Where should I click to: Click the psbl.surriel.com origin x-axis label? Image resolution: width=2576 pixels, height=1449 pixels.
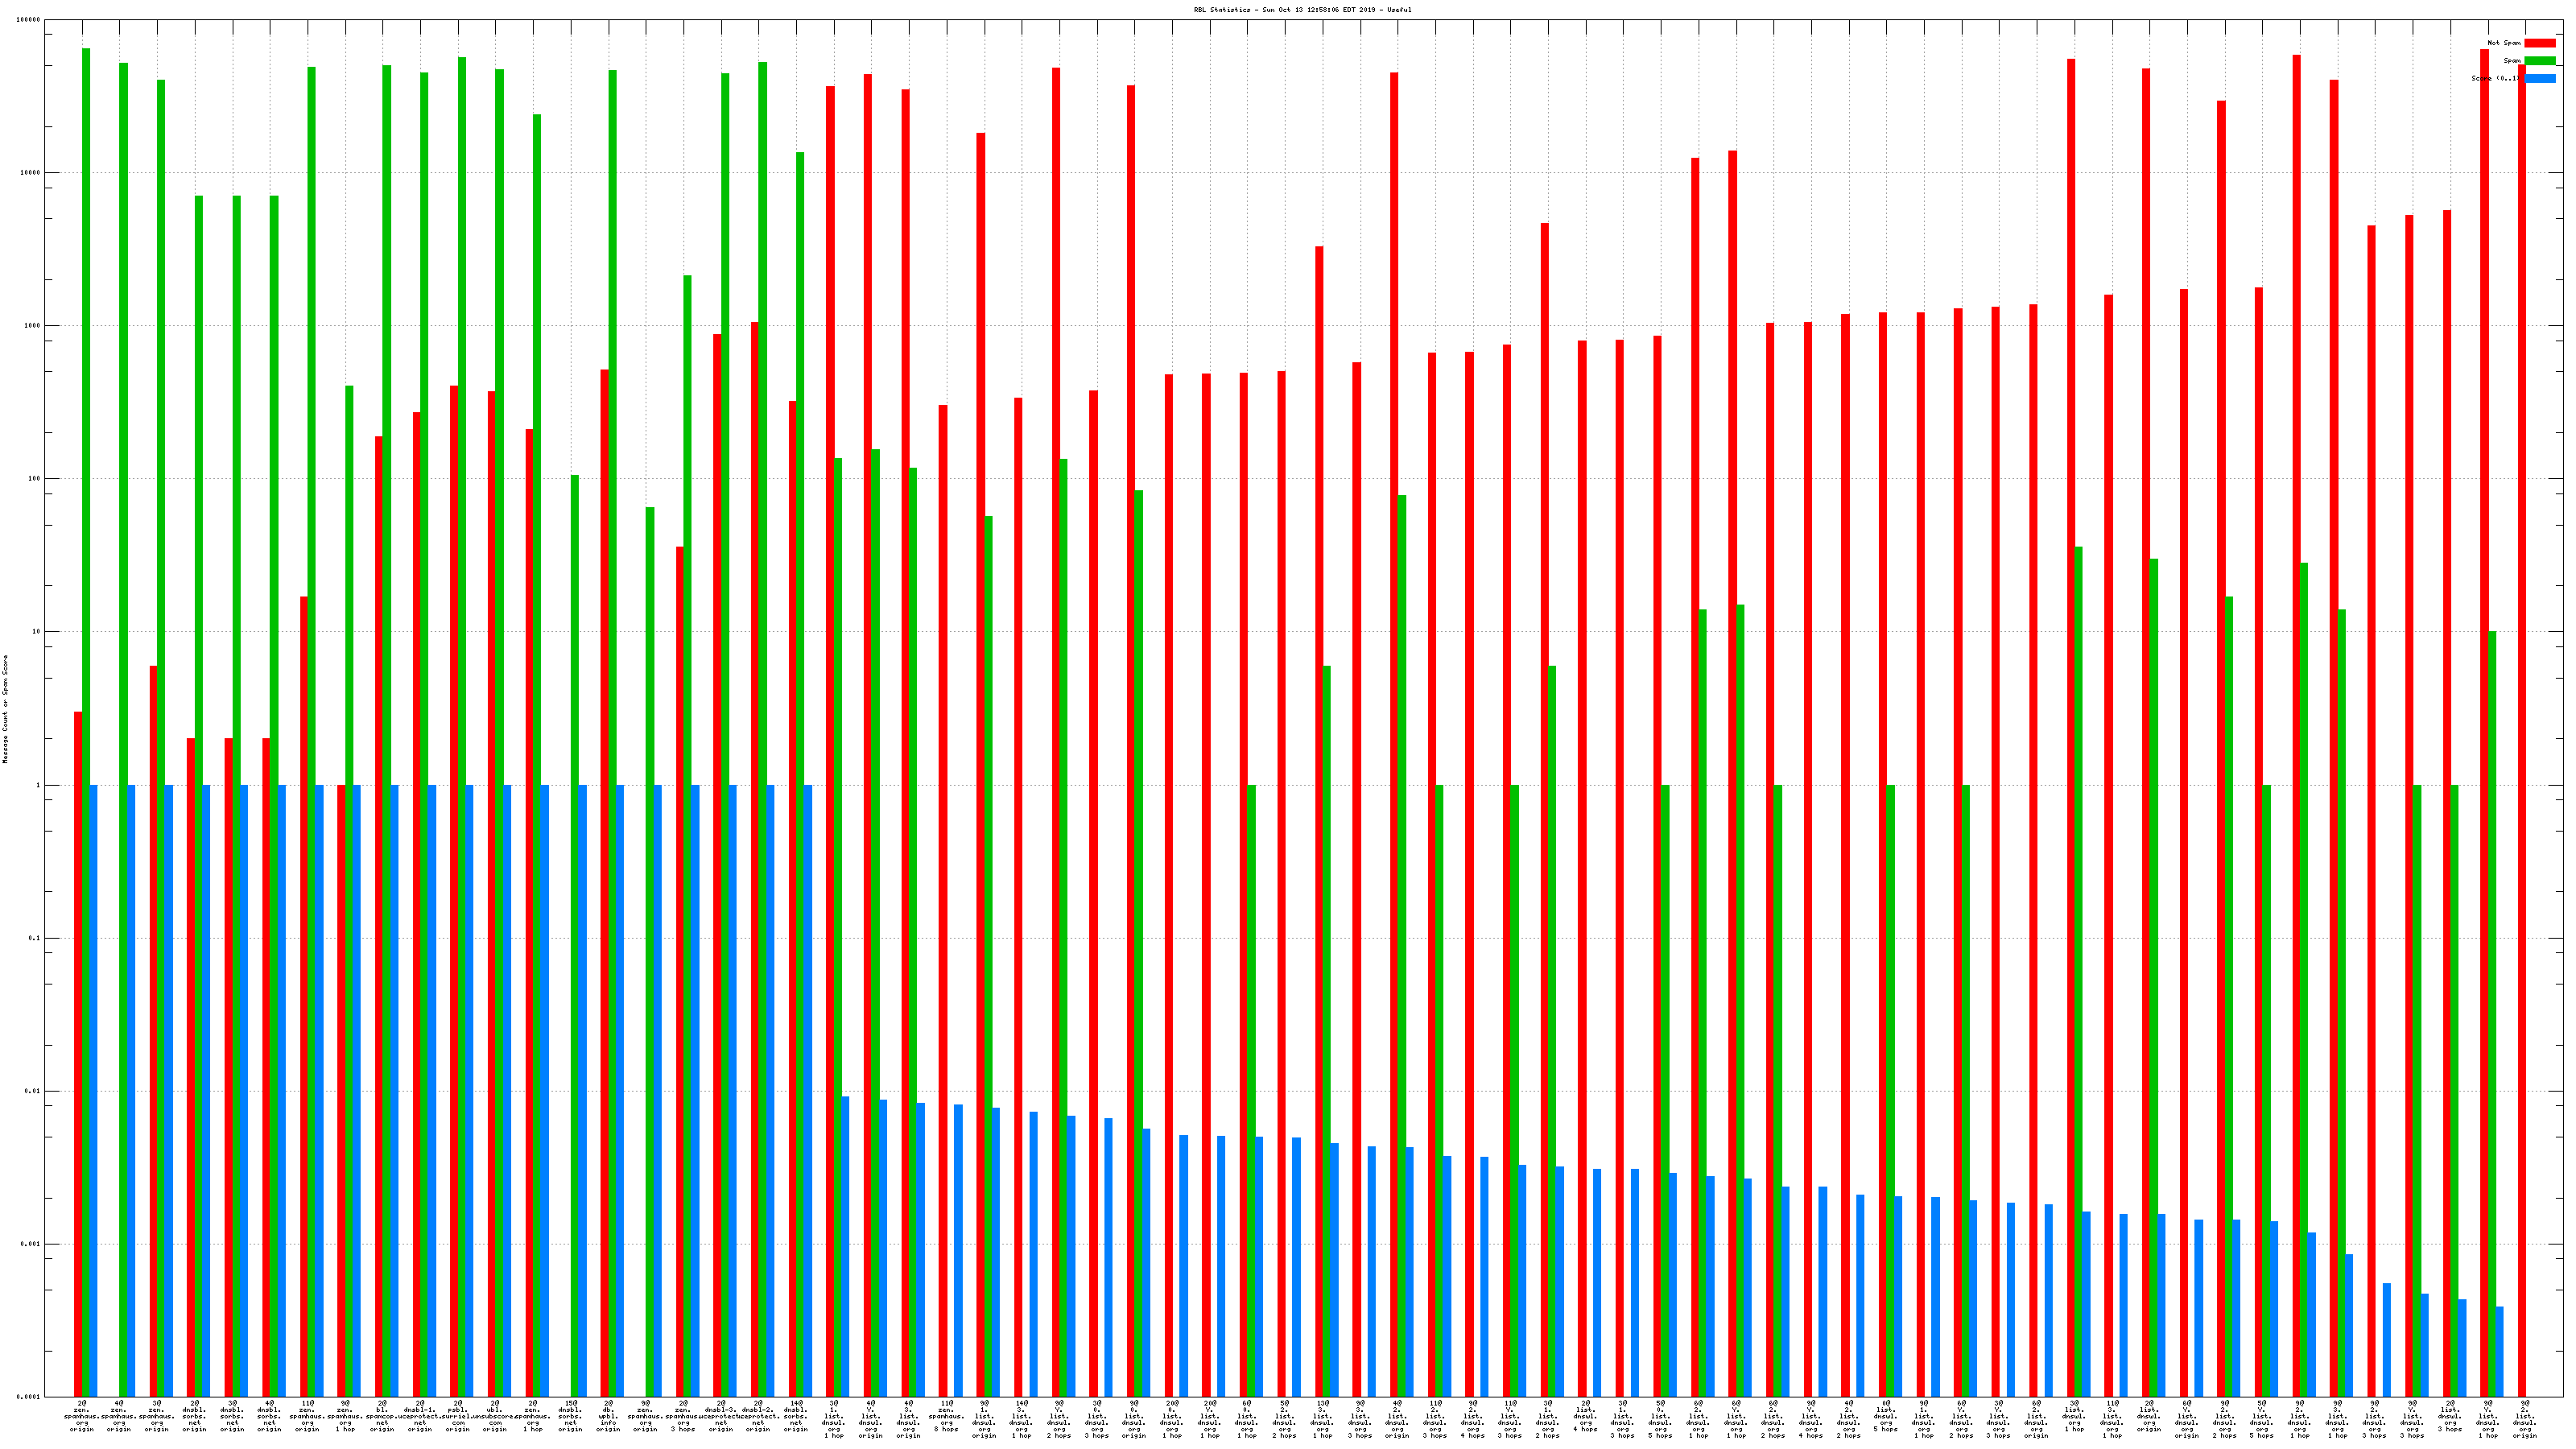(x=458, y=1416)
